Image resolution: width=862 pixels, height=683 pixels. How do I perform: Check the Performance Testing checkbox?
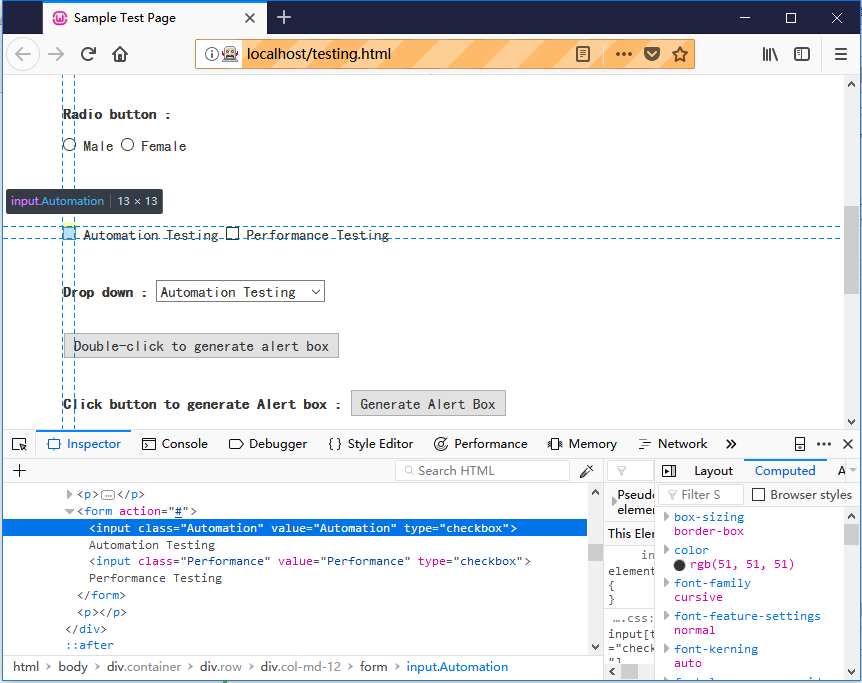[x=233, y=234]
